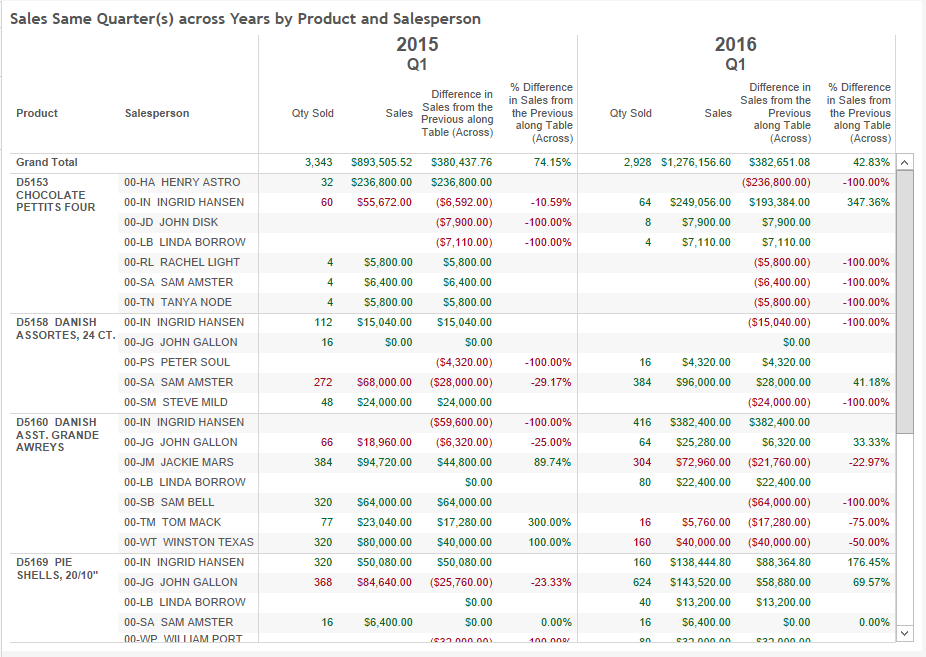Click salesperson 00-RL Rachel Light
This screenshot has width=926, height=657.
[x=182, y=262]
